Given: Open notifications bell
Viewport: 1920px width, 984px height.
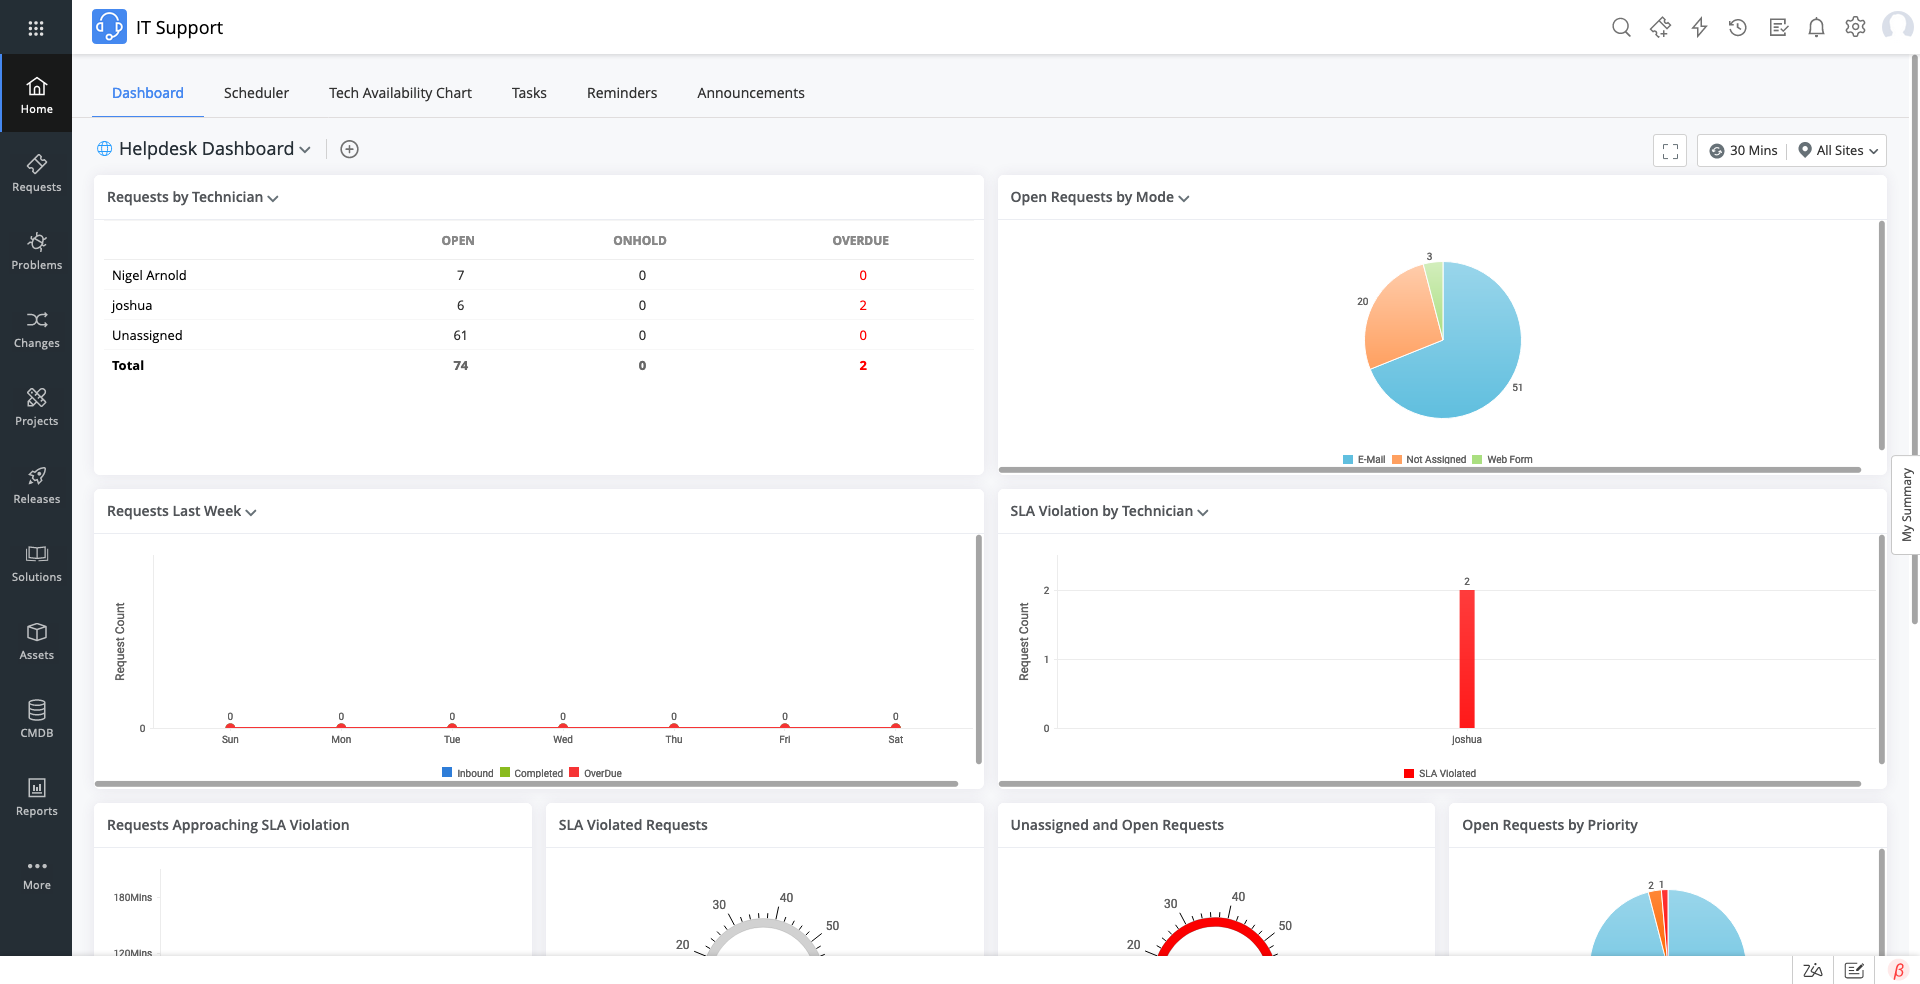Looking at the screenshot, I should (1816, 27).
